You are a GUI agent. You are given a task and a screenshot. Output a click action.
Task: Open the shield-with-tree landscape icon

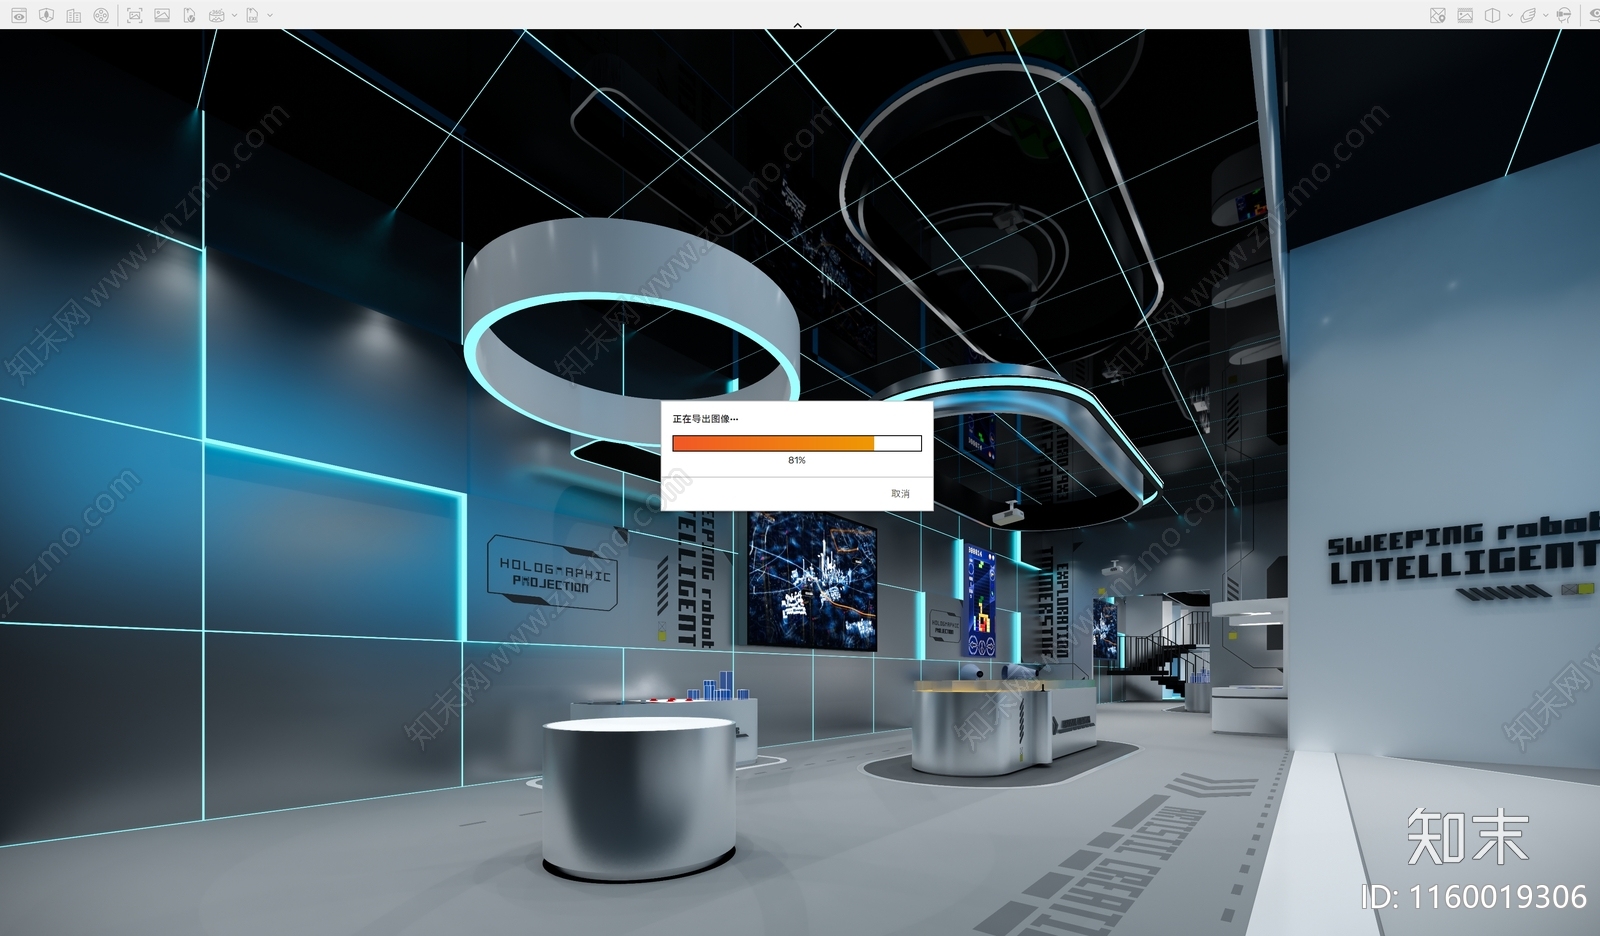[x=46, y=15]
